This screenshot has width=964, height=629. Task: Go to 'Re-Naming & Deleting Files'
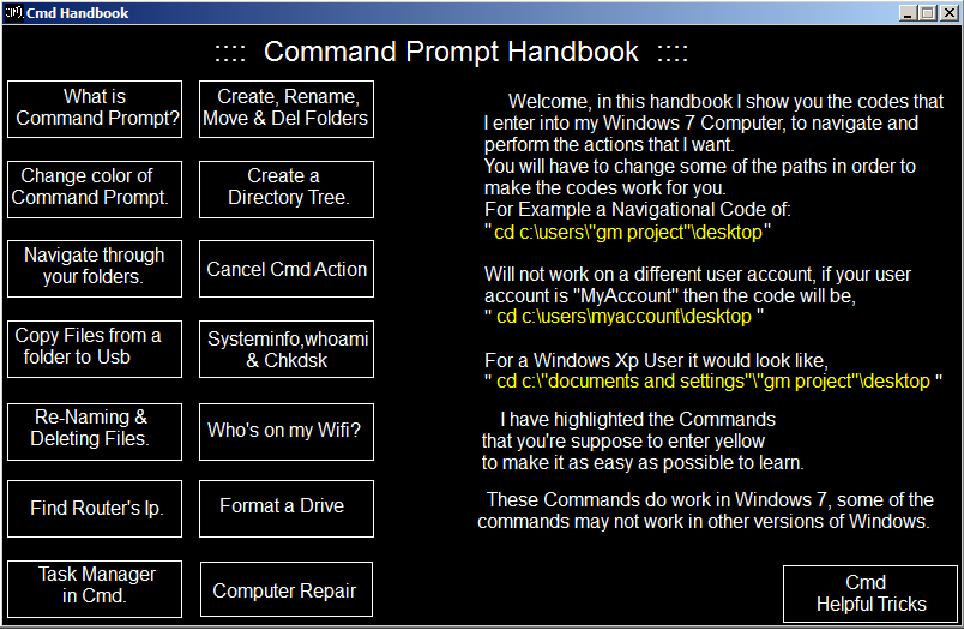pyautogui.click(x=95, y=432)
